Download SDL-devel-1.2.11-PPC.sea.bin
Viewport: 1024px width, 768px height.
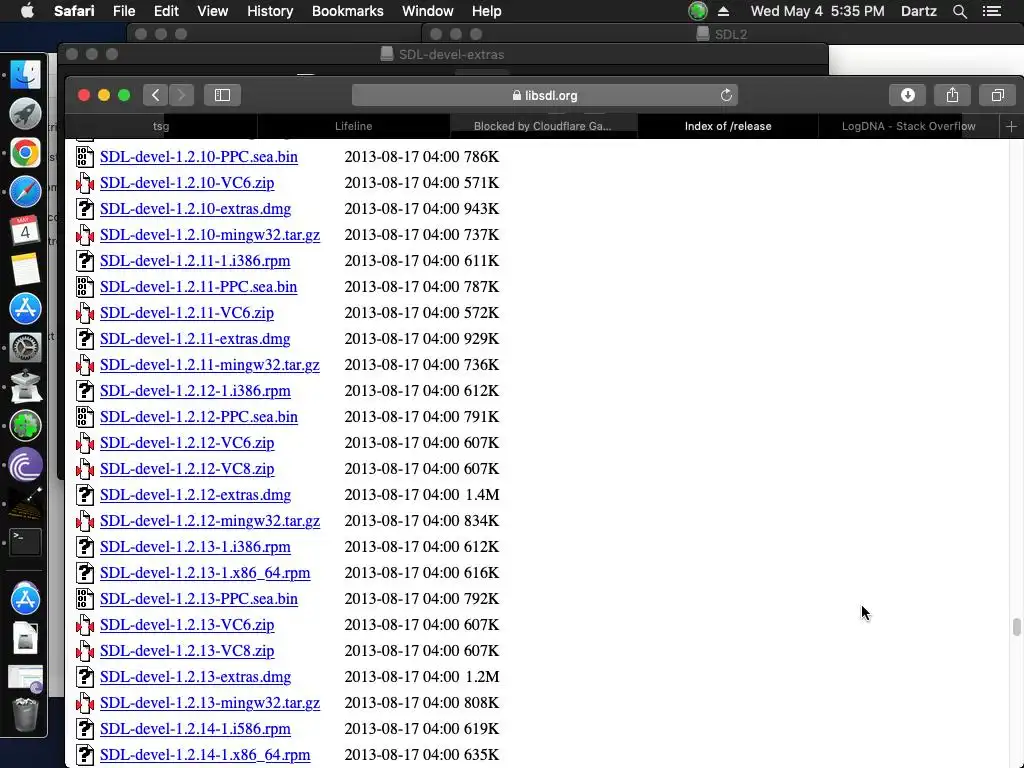pyautogui.click(x=199, y=287)
